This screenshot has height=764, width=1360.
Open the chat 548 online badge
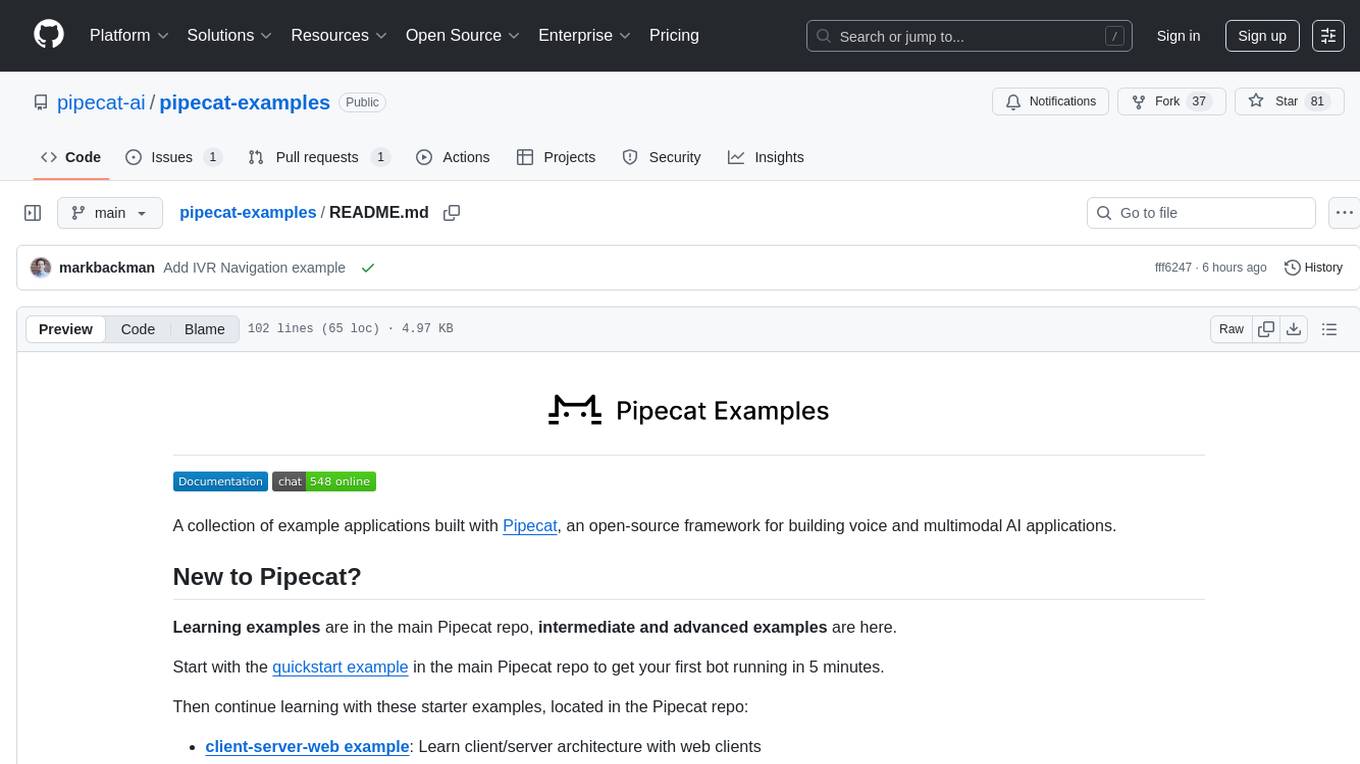tap(324, 481)
